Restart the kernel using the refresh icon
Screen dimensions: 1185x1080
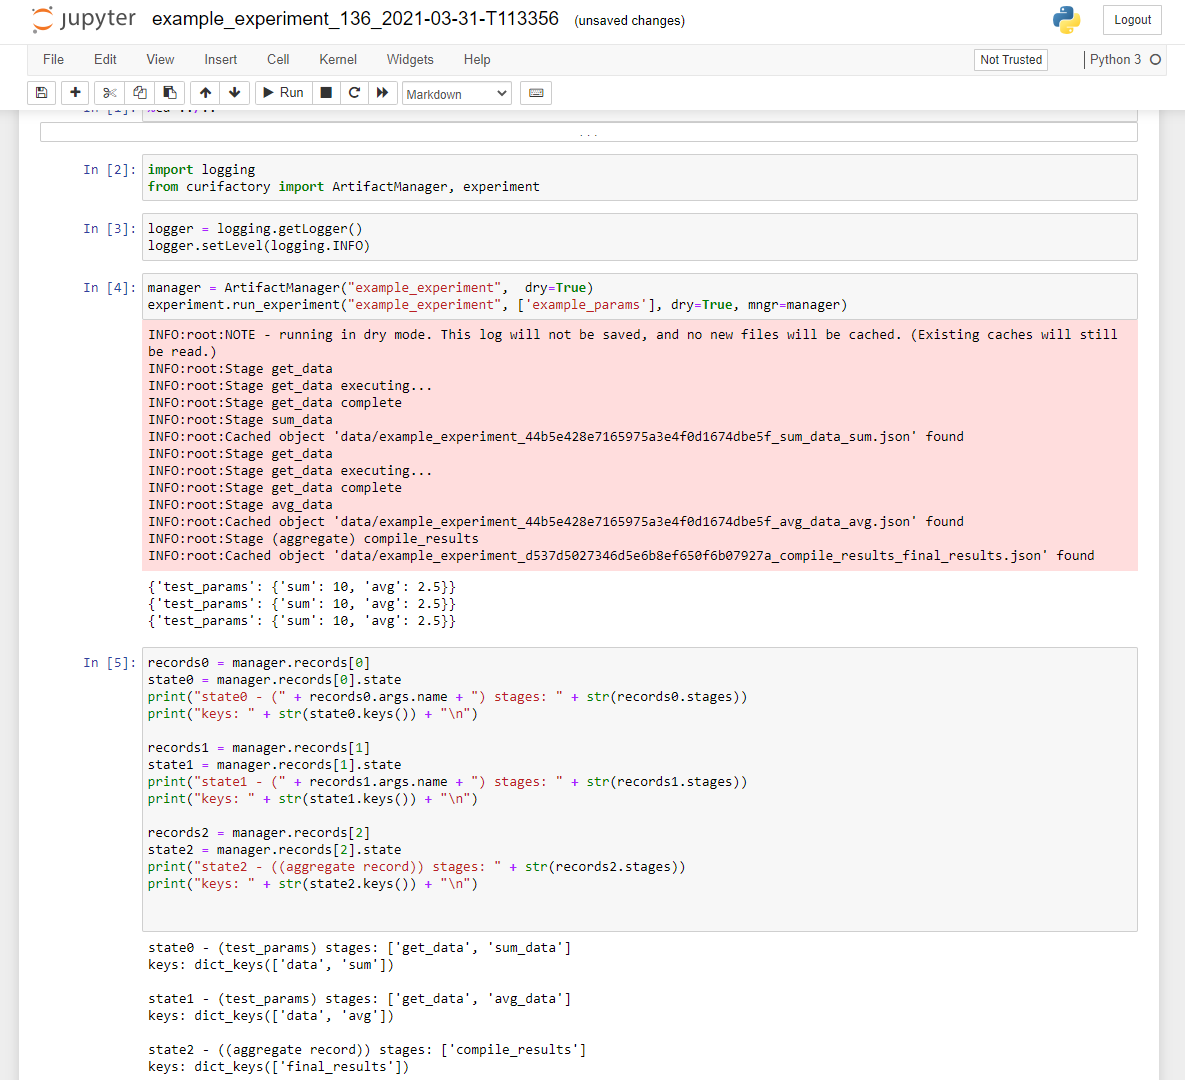coord(354,92)
